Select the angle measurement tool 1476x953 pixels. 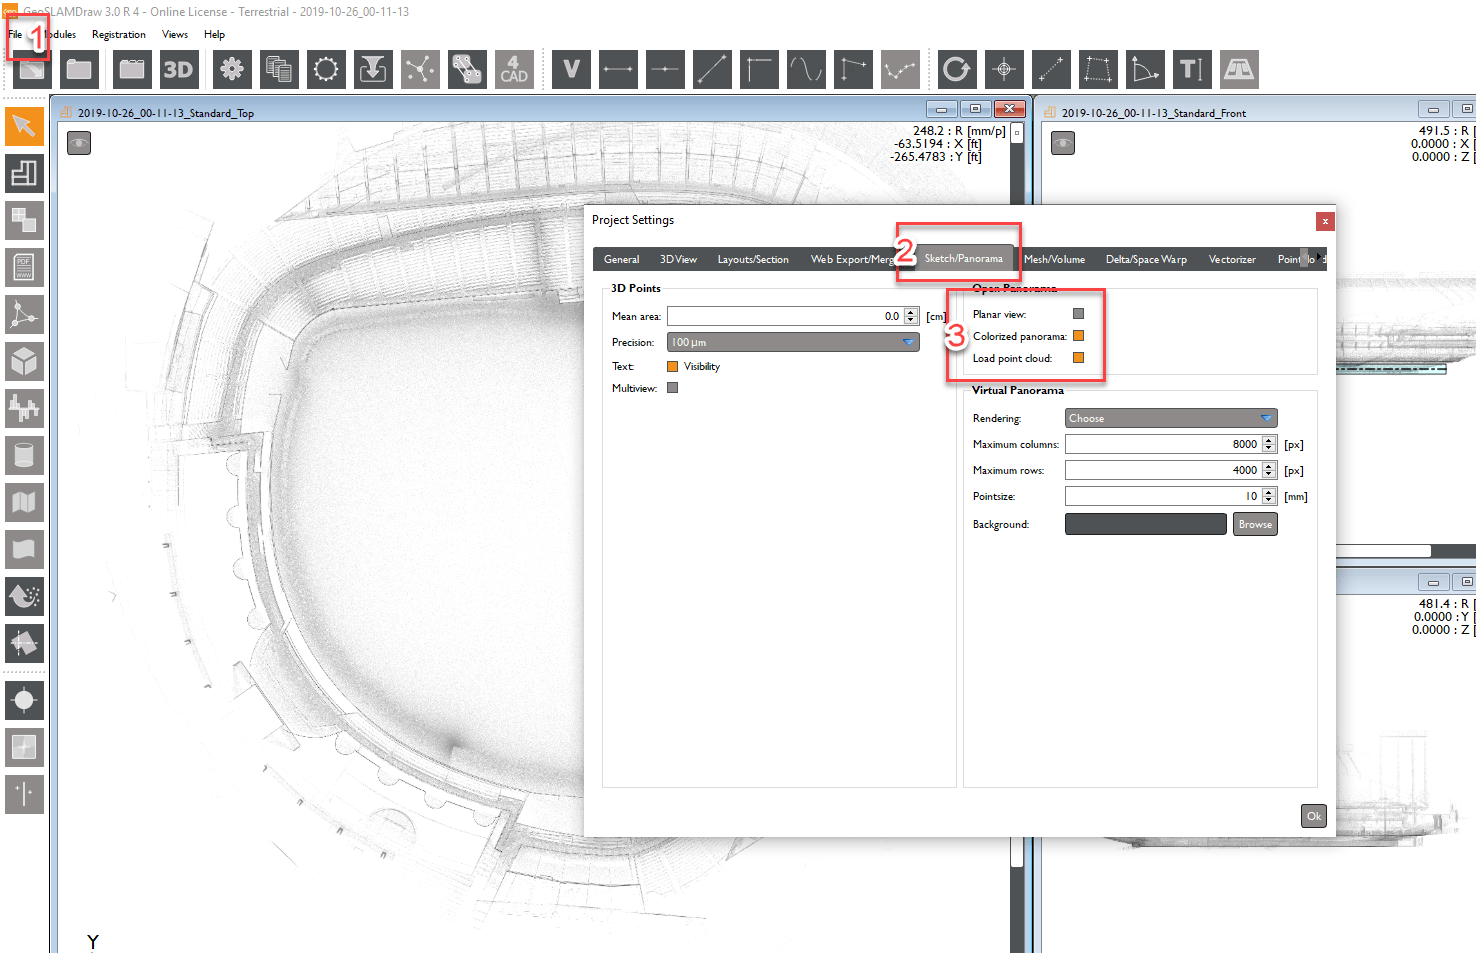[x=1145, y=69]
